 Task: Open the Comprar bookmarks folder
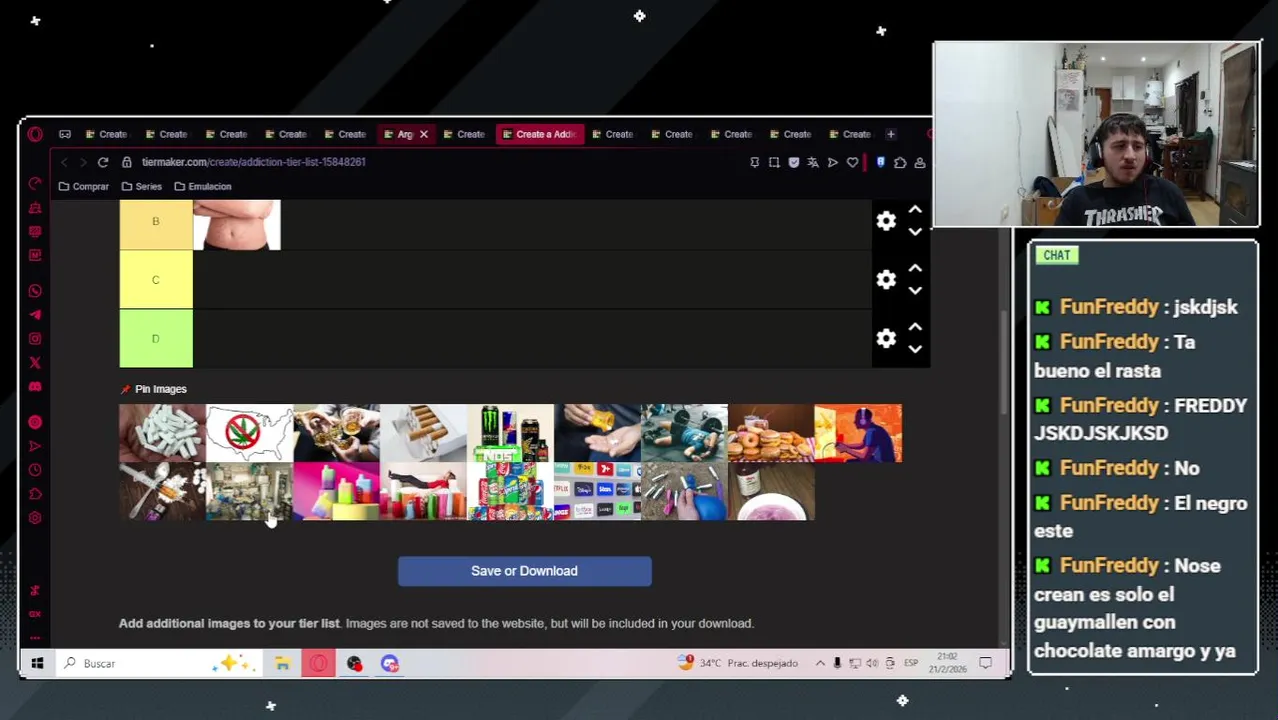[84, 186]
